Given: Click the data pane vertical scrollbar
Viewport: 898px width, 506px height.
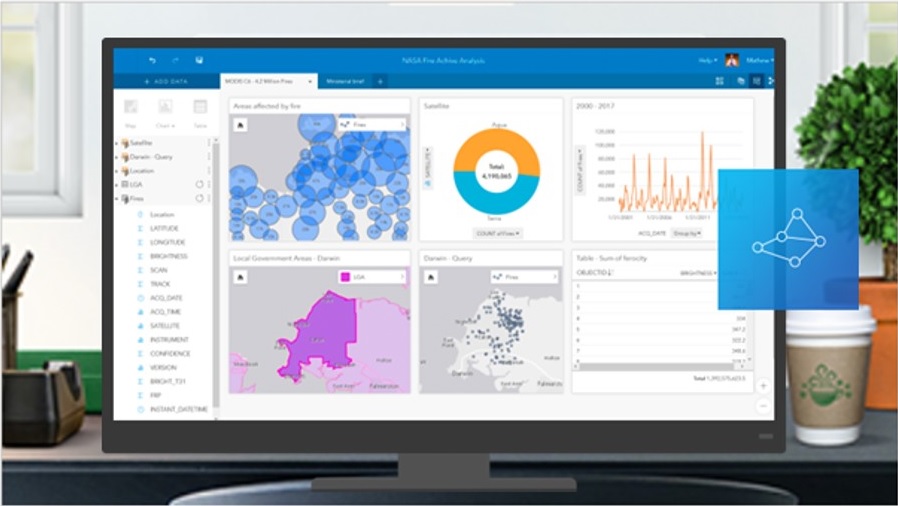Looking at the screenshot, I should [x=215, y=275].
